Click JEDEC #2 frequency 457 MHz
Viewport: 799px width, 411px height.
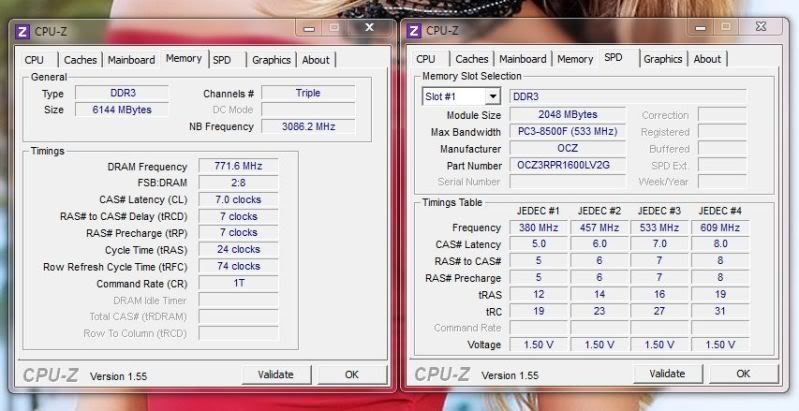coord(599,228)
